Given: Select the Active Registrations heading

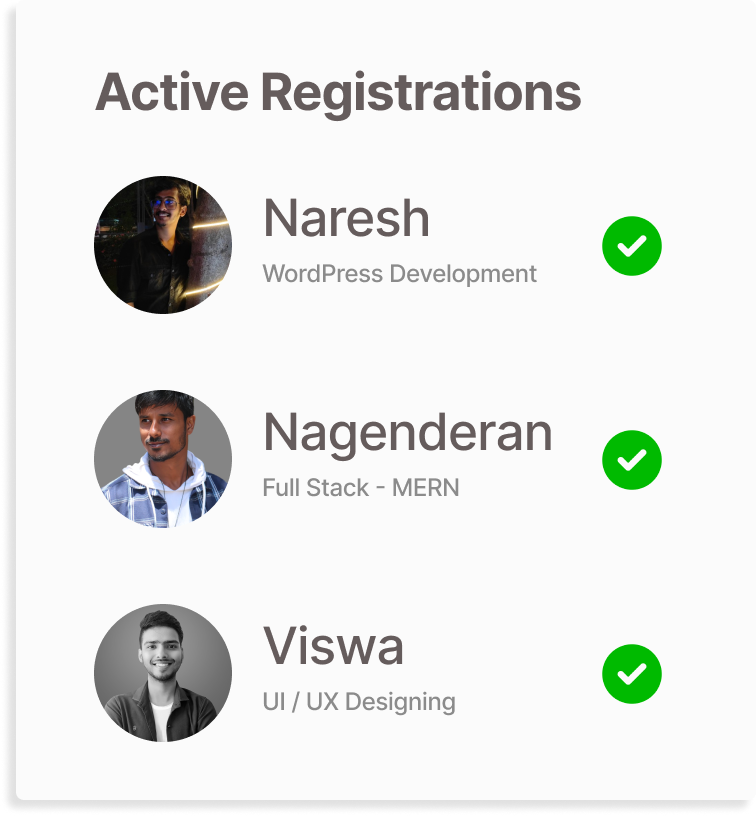Looking at the screenshot, I should tap(337, 91).
